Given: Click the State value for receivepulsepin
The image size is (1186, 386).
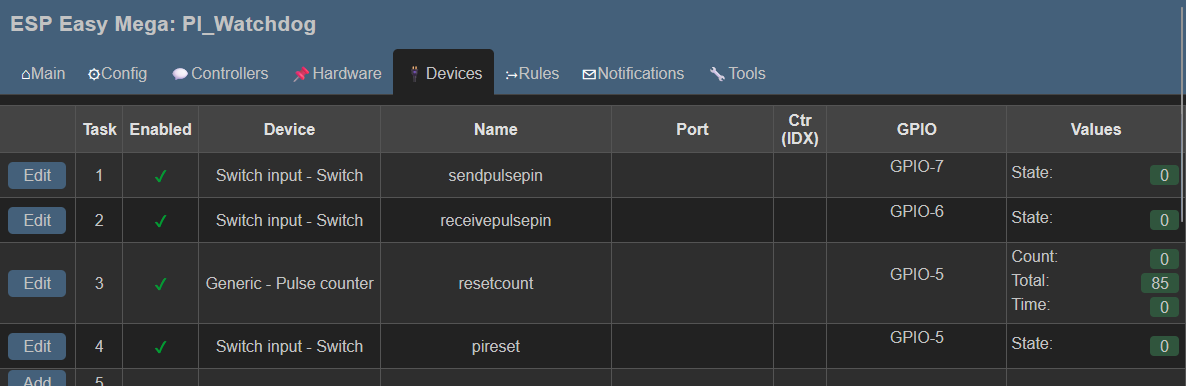Looking at the screenshot, I should tap(1165, 220).
